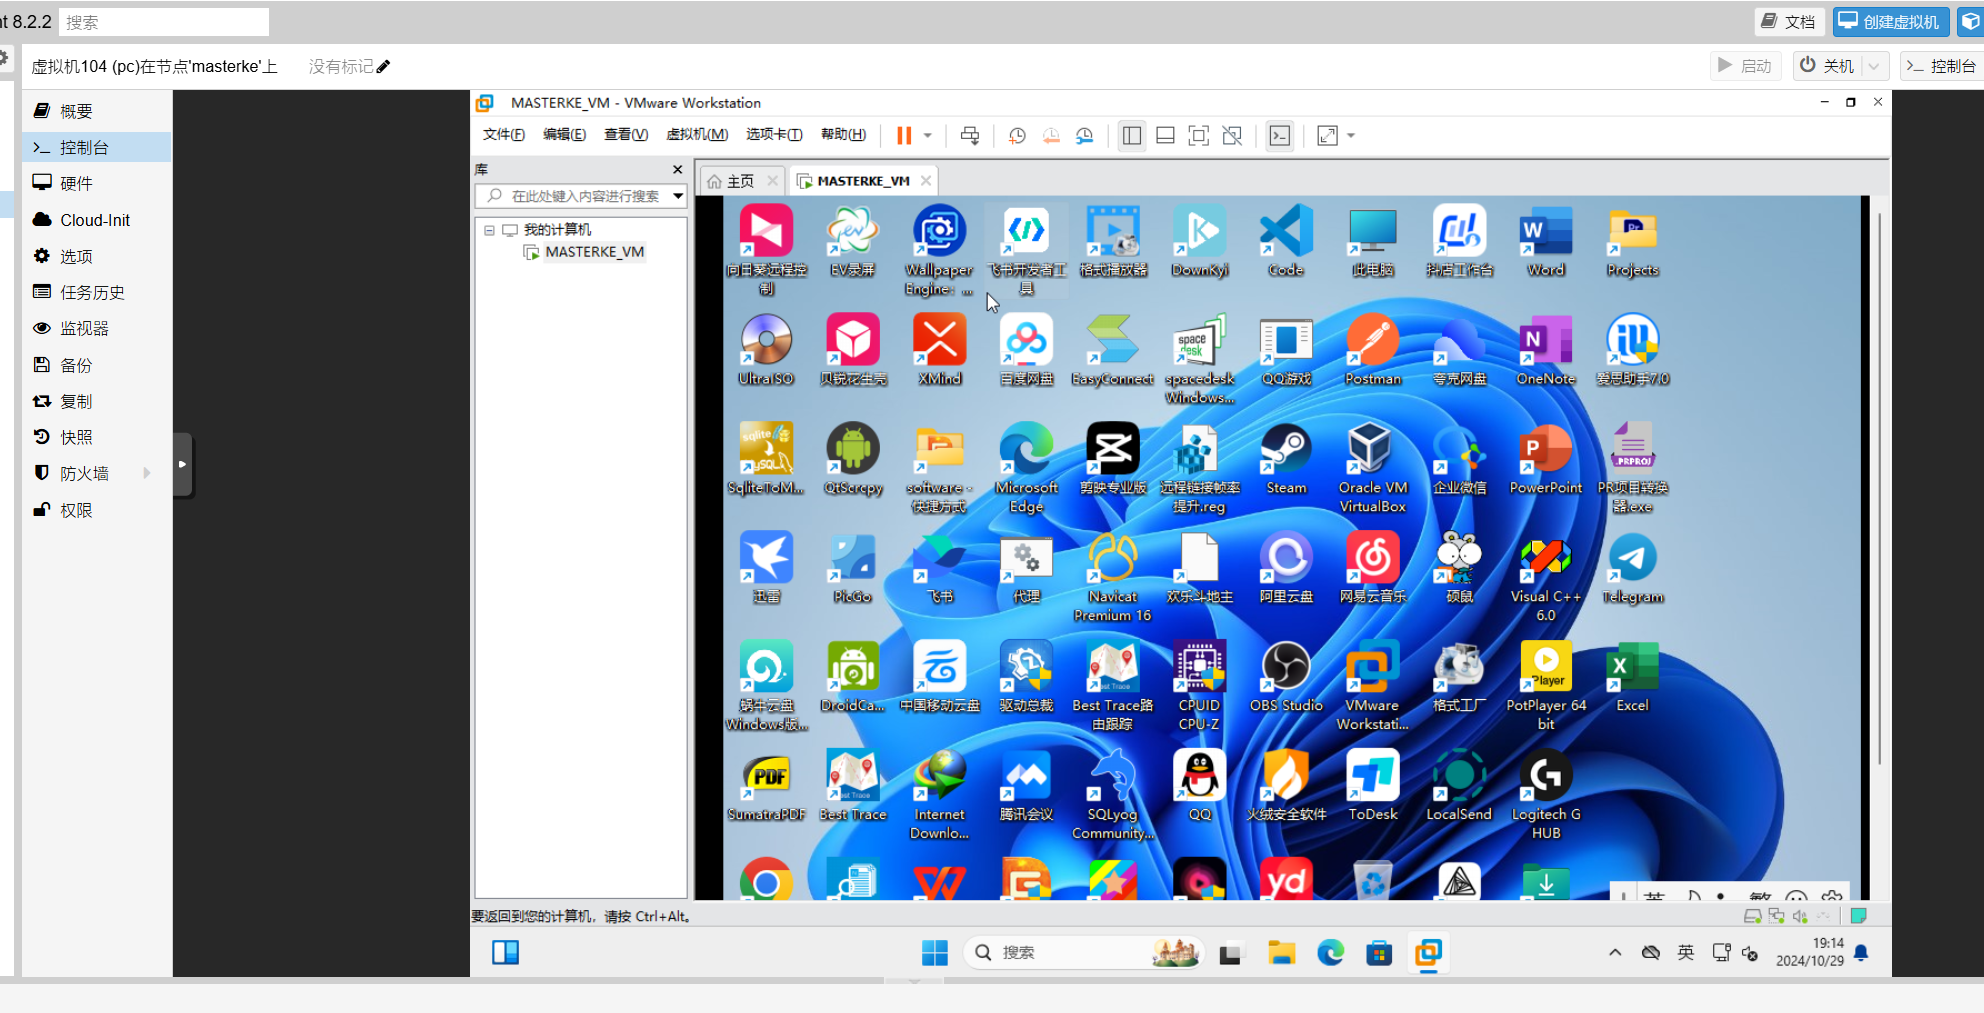Open 控制台 button at top right
The width and height of the screenshot is (1984, 1013).
pyautogui.click(x=1941, y=66)
